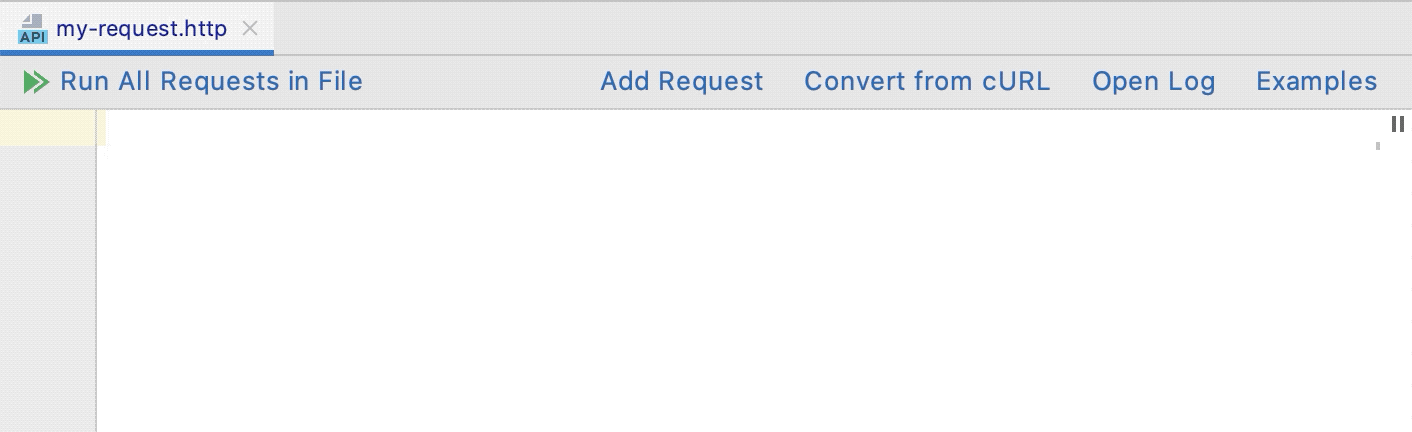Click the green Run All Requests arrows icon
1412x432 pixels.
tap(36, 82)
